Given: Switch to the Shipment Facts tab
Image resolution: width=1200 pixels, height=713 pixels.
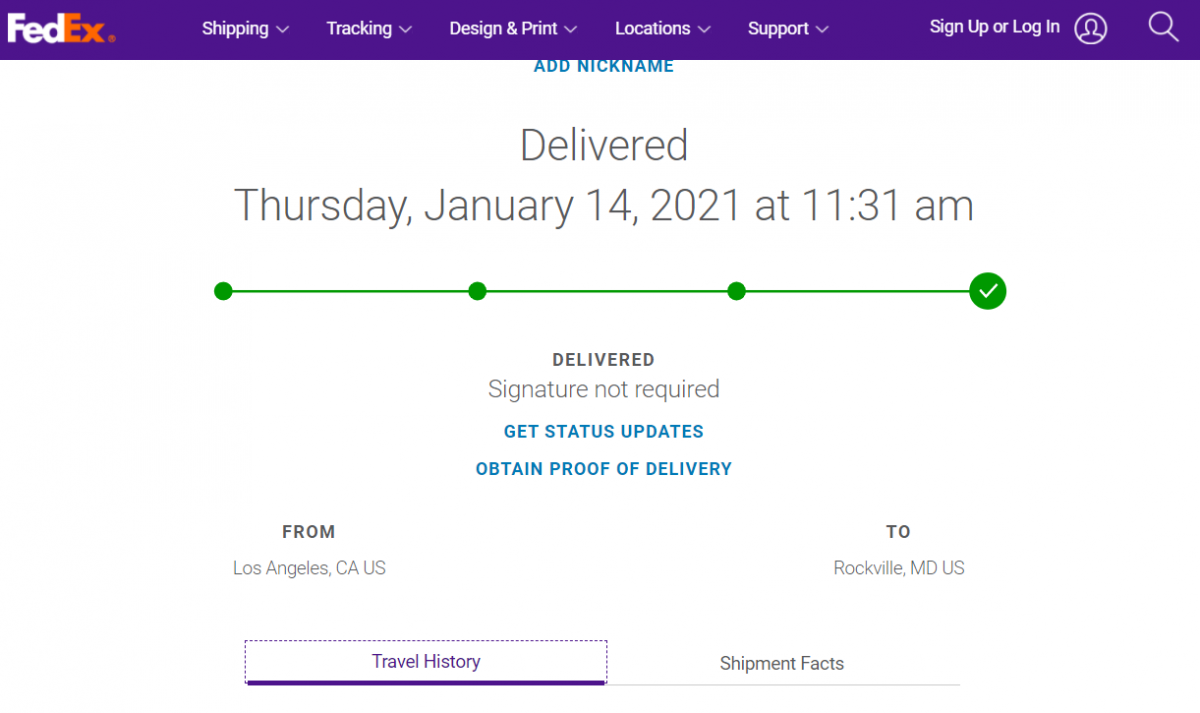Looking at the screenshot, I should coord(782,664).
